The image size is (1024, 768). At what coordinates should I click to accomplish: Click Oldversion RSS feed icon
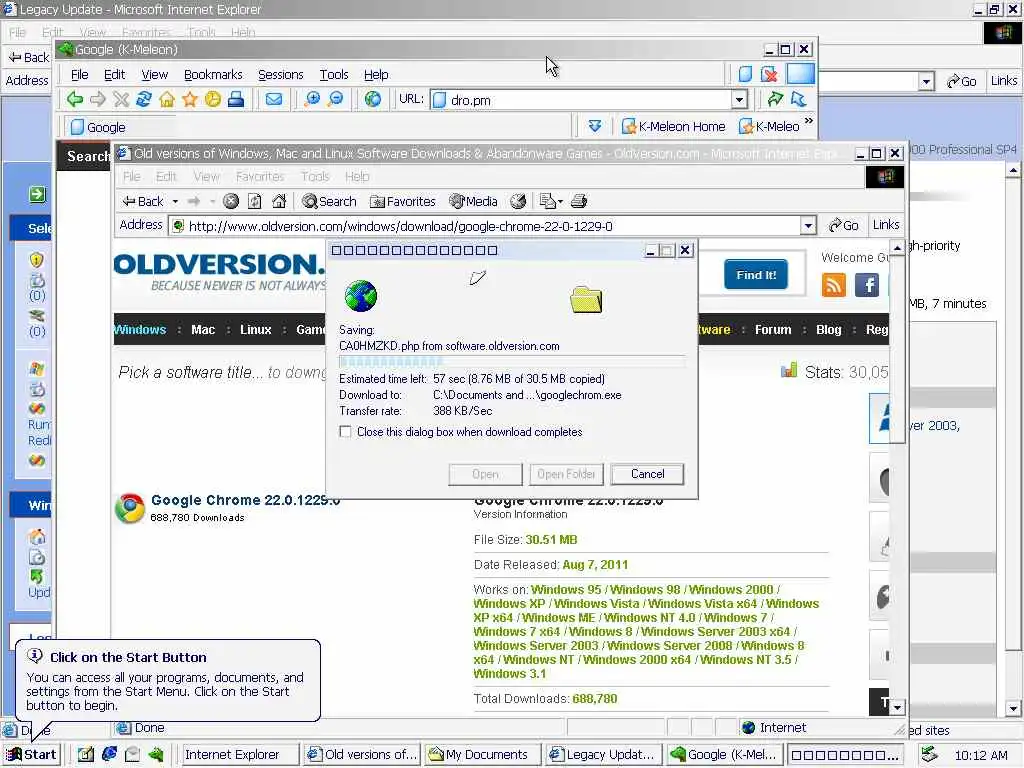click(834, 285)
